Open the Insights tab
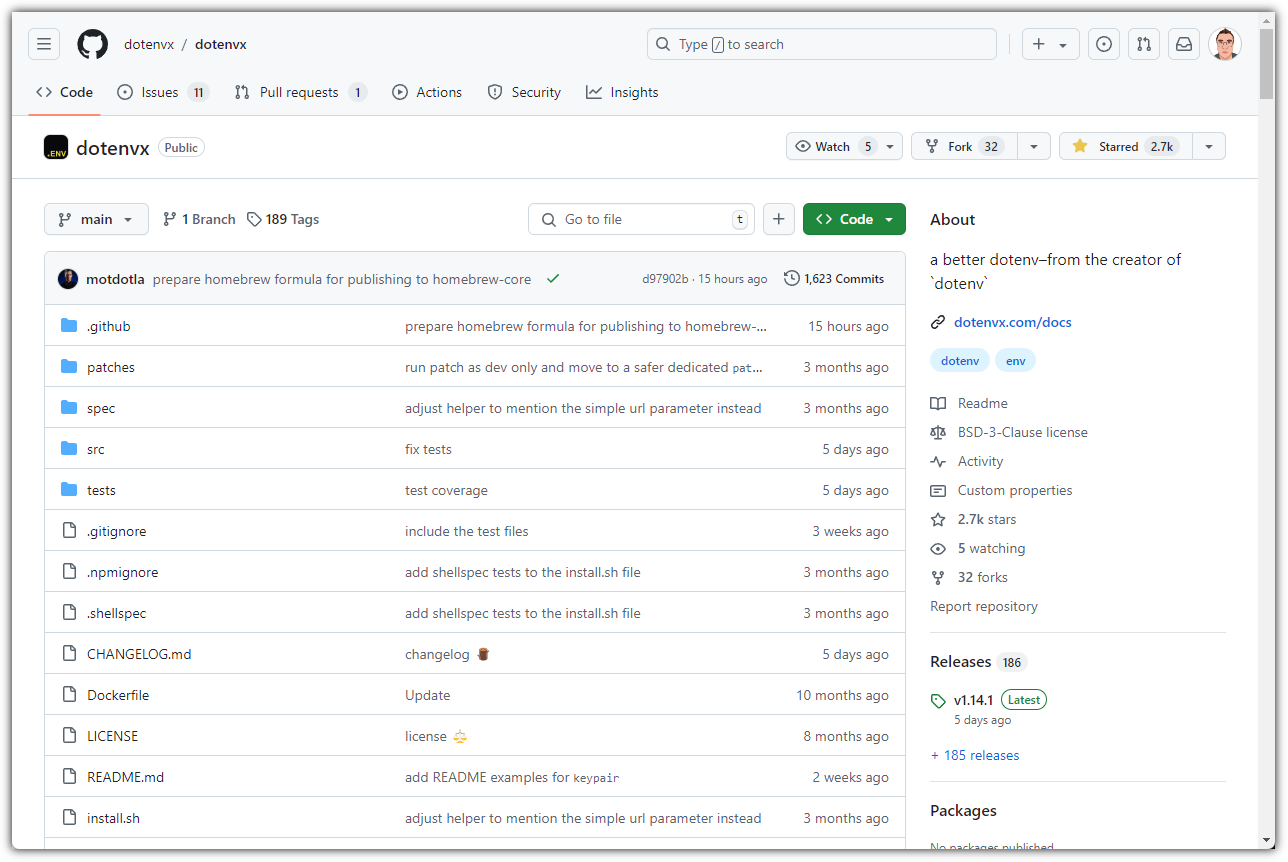Image resolution: width=1288 pixels, height=862 pixels. tap(622, 92)
